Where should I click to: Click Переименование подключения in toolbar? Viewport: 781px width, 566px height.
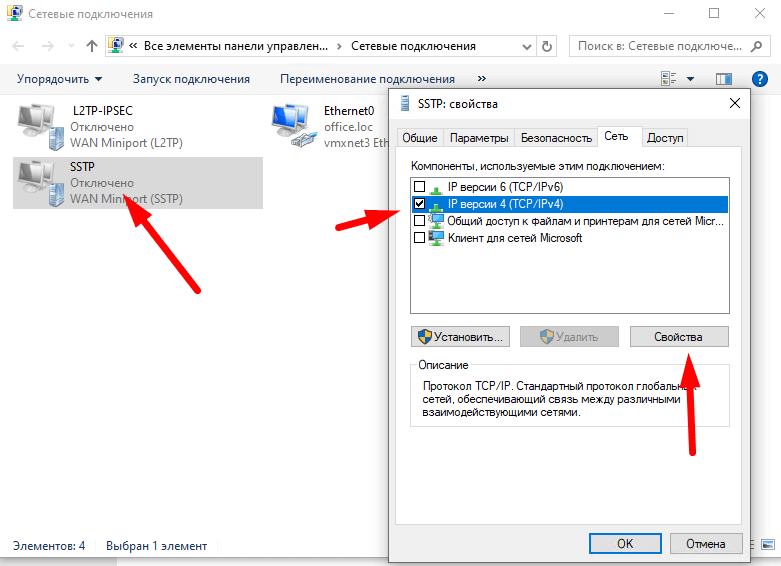[x=368, y=79]
